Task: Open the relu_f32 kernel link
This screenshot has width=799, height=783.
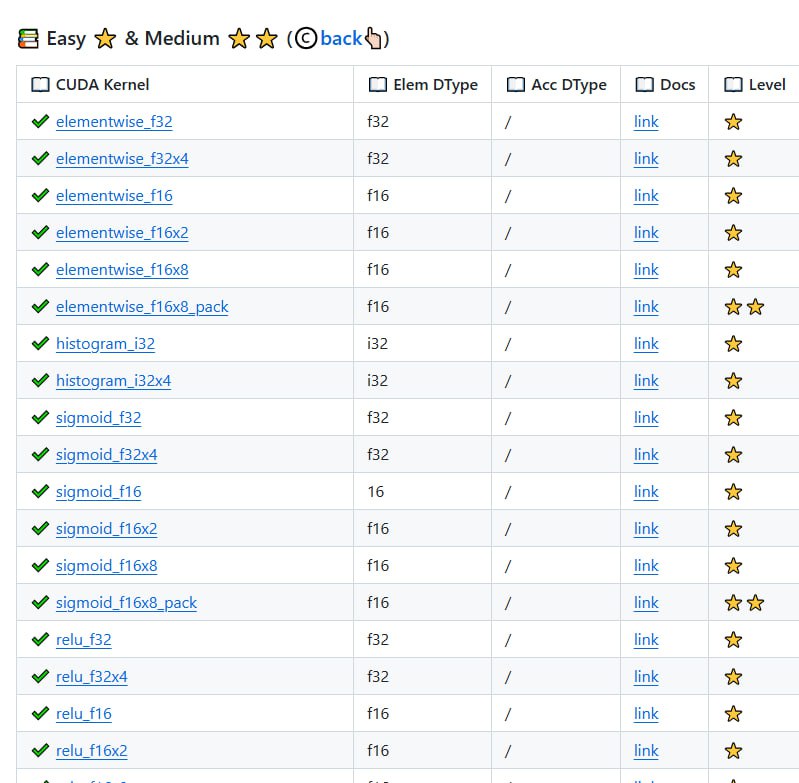Action: tap(84, 640)
